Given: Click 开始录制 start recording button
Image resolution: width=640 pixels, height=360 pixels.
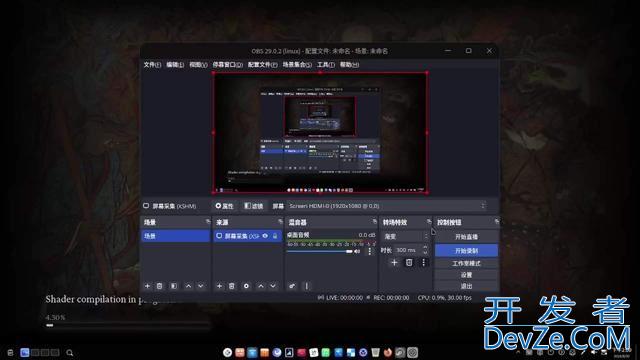Looking at the screenshot, I should [x=467, y=250].
